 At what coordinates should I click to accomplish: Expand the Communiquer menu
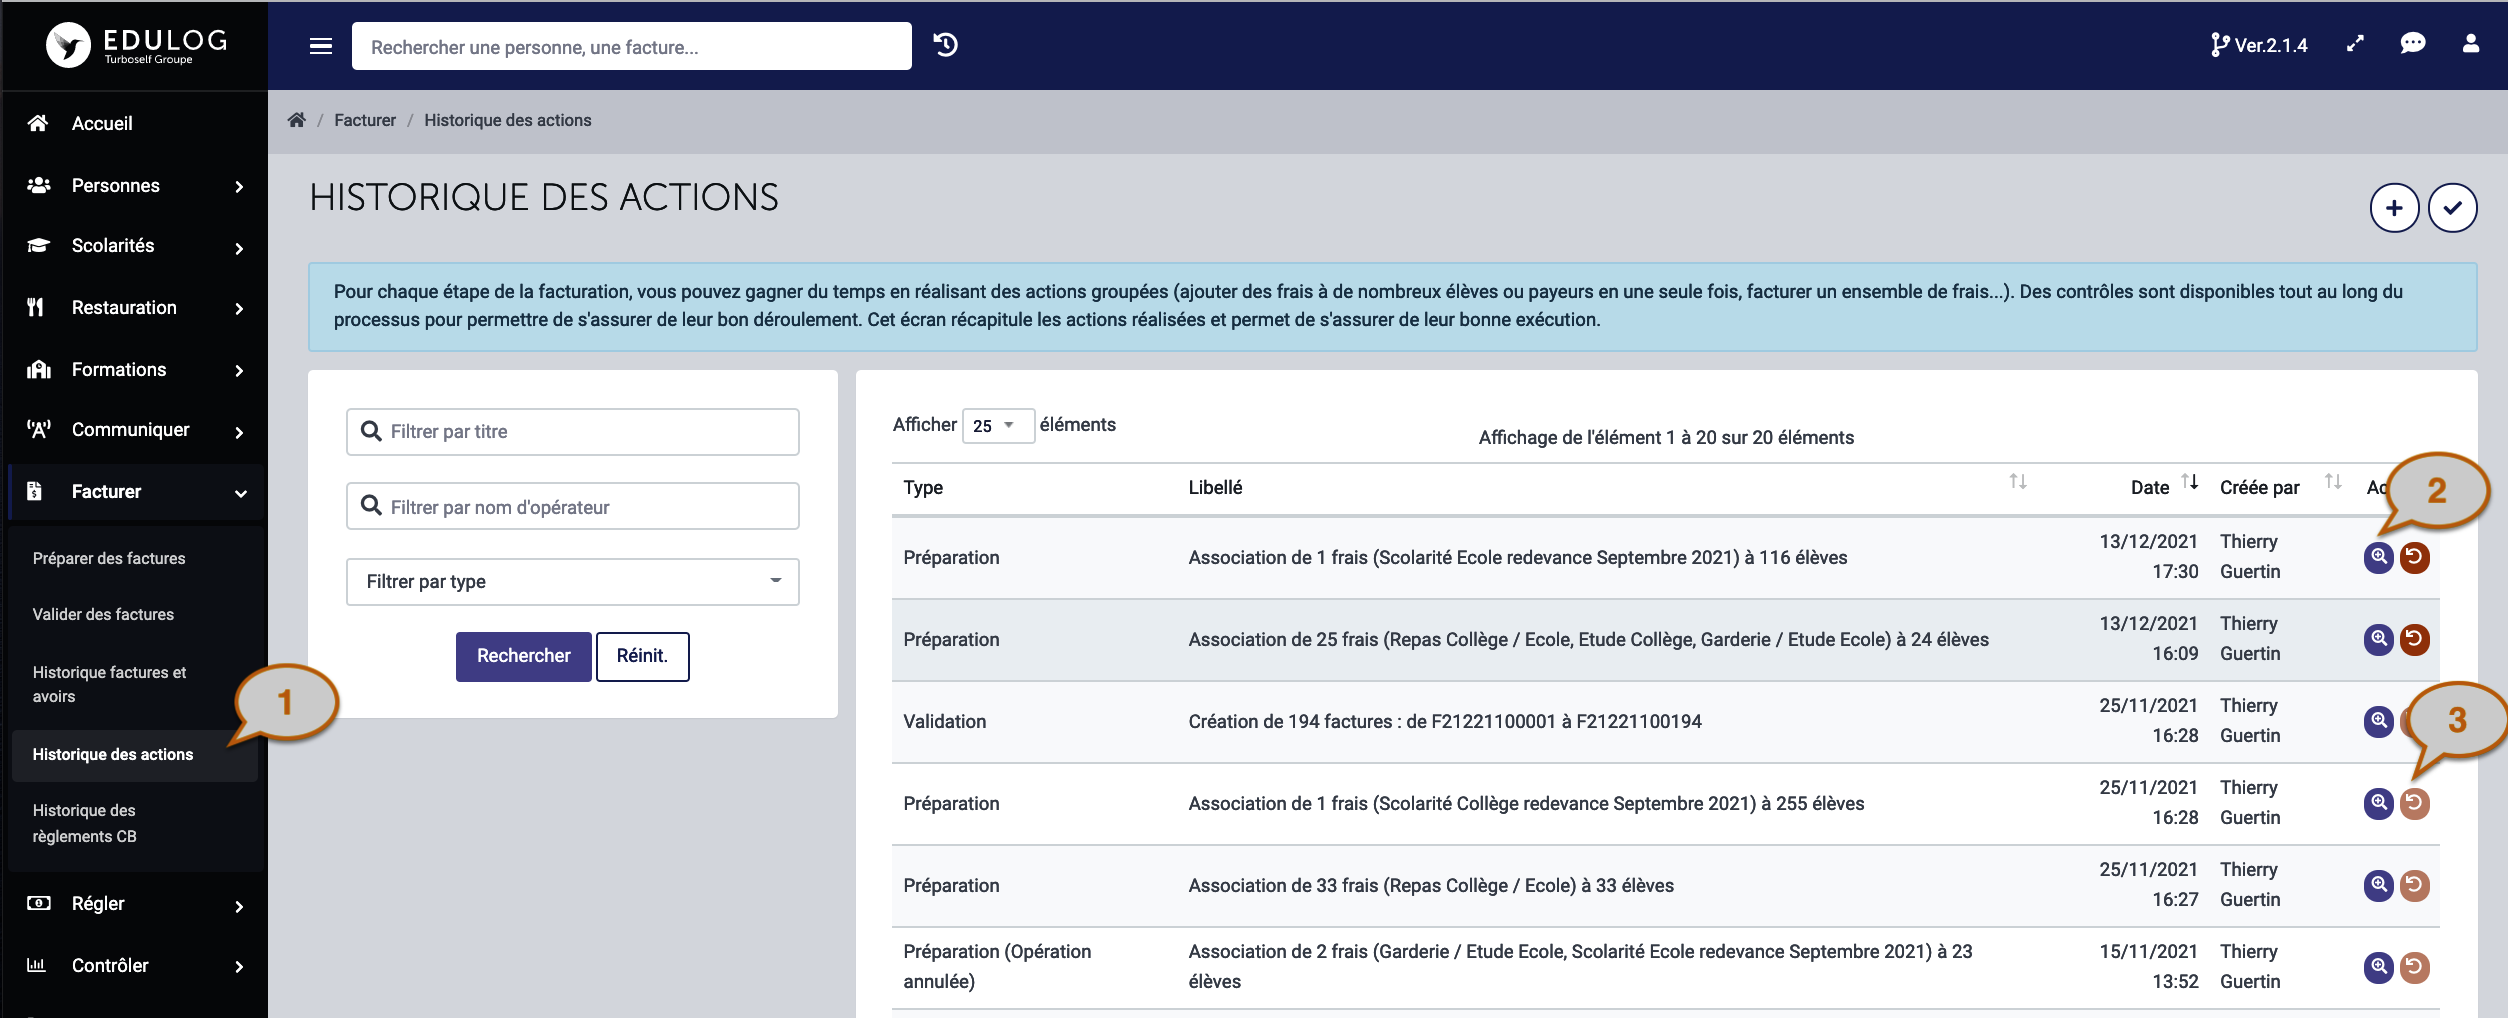pyautogui.click(x=134, y=430)
